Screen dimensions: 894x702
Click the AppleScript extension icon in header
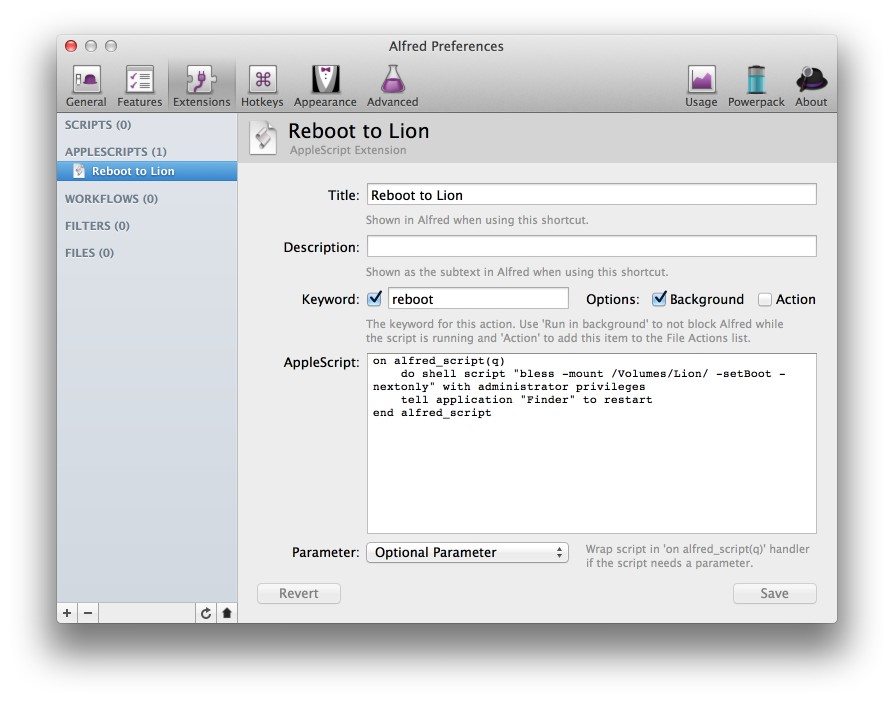tap(263, 137)
